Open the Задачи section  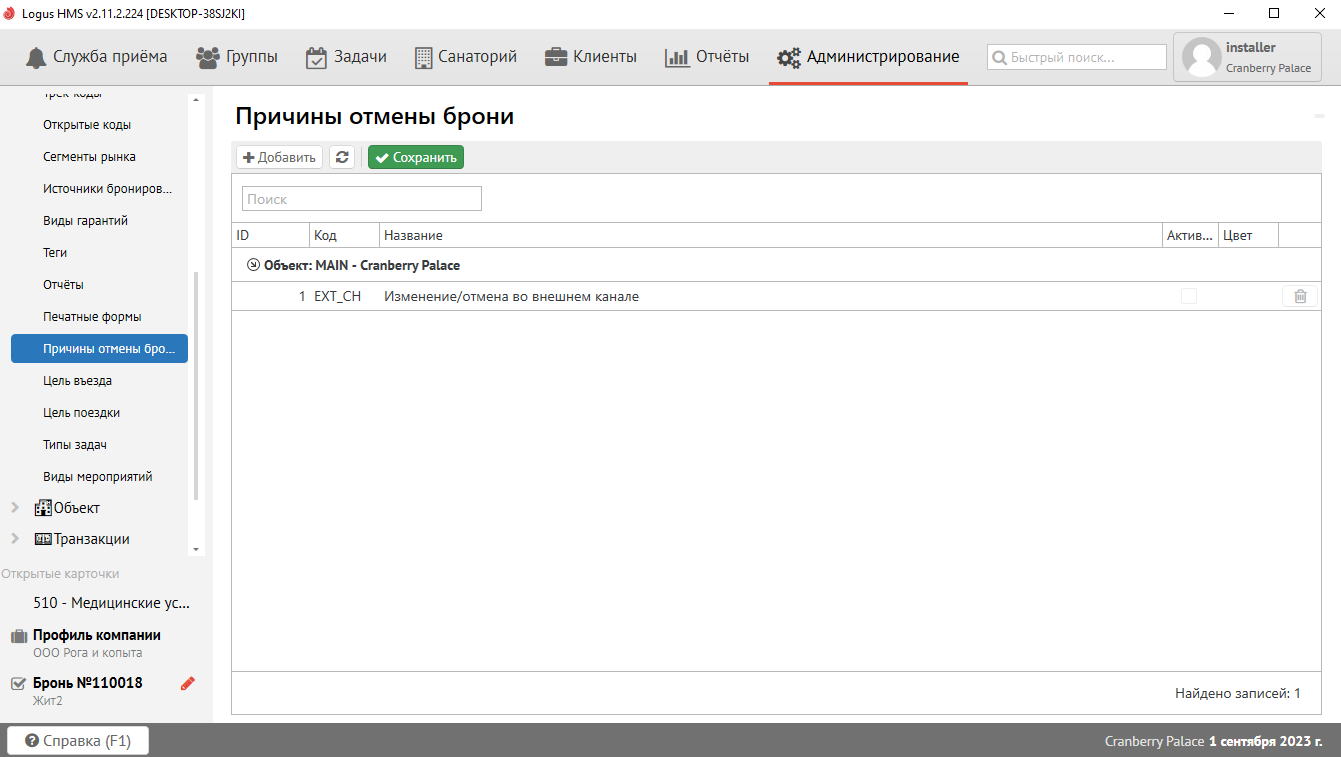[346, 57]
